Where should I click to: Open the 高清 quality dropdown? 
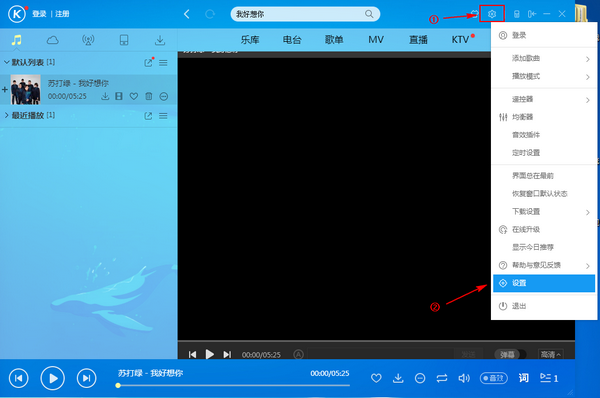(x=551, y=355)
